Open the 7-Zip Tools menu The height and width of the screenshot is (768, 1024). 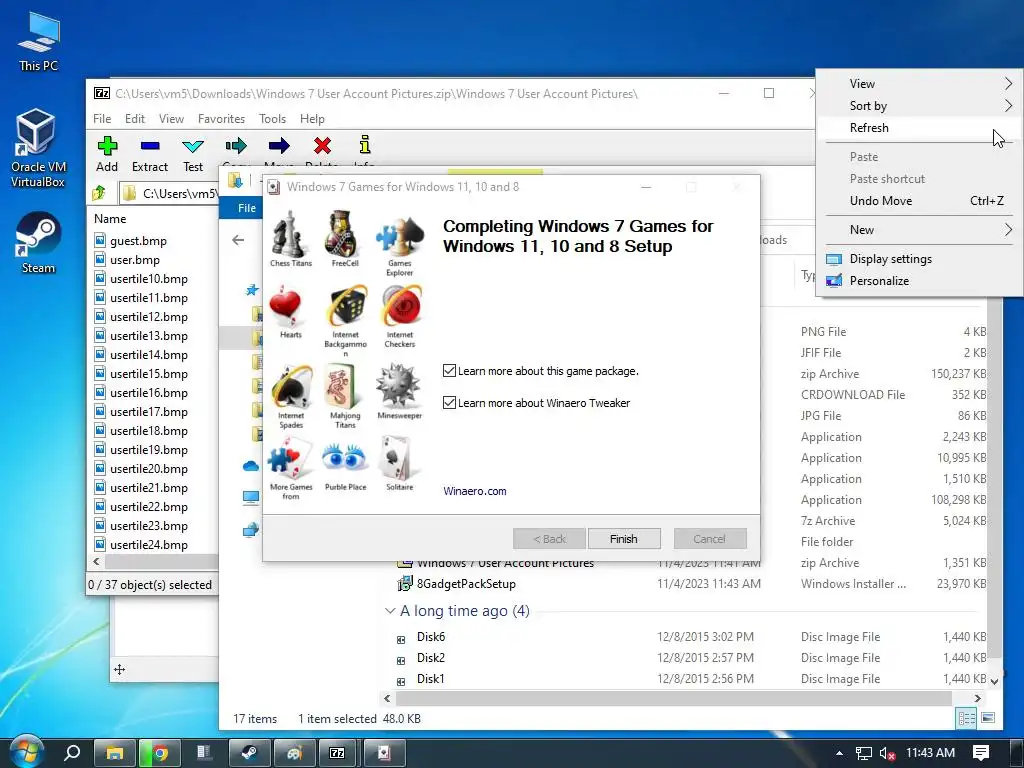tap(272, 119)
